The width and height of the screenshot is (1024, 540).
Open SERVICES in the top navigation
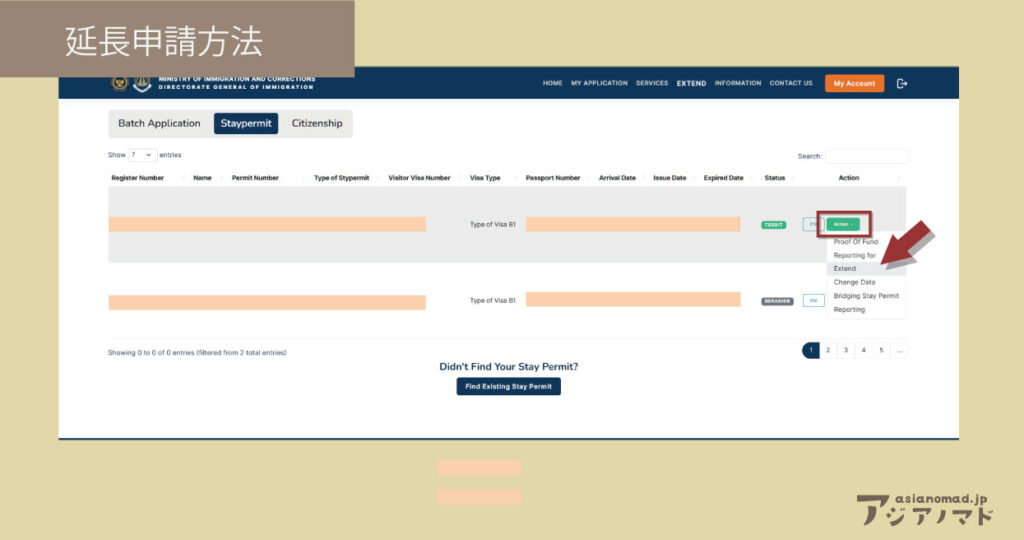652,84
